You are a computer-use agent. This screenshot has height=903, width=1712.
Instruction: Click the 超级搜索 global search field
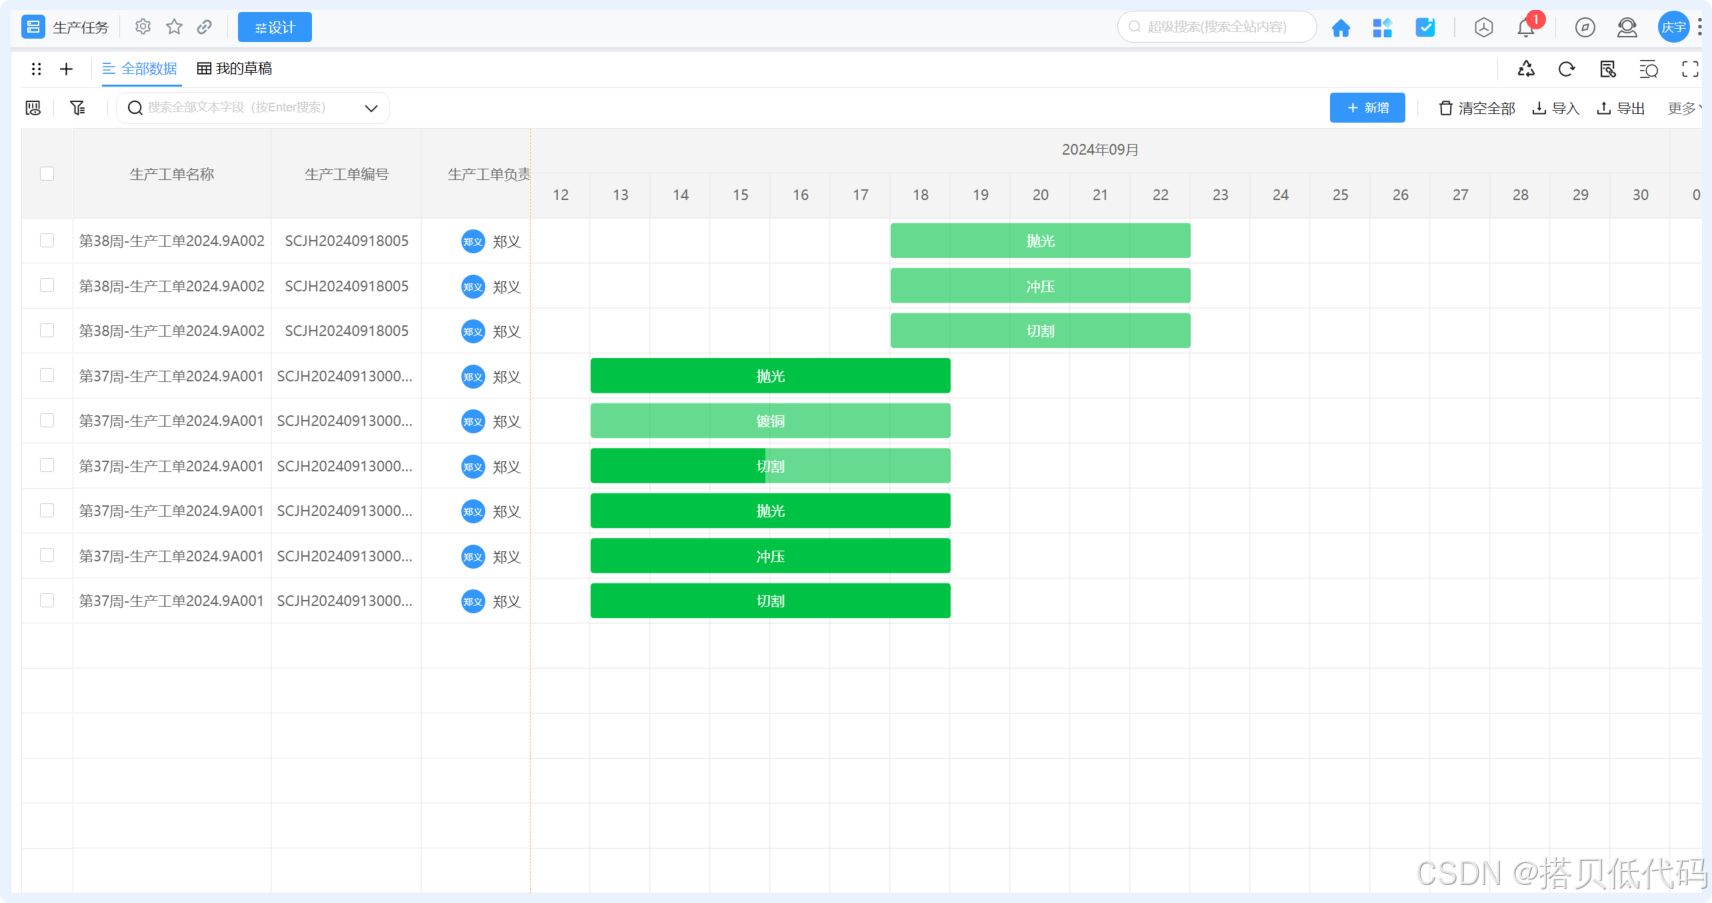[x=1217, y=27]
